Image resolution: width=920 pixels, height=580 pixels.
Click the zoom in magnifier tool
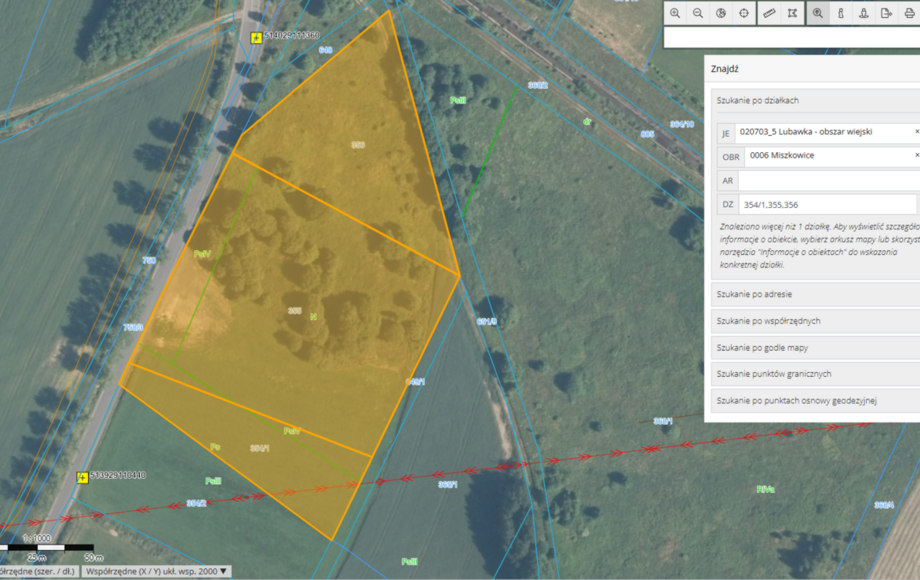[675, 13]
